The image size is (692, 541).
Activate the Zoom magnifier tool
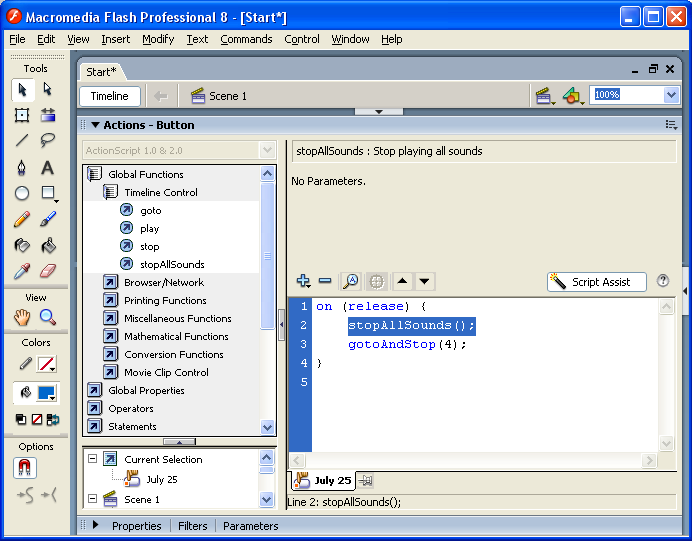pyautogui.click(x=47, y=317)
